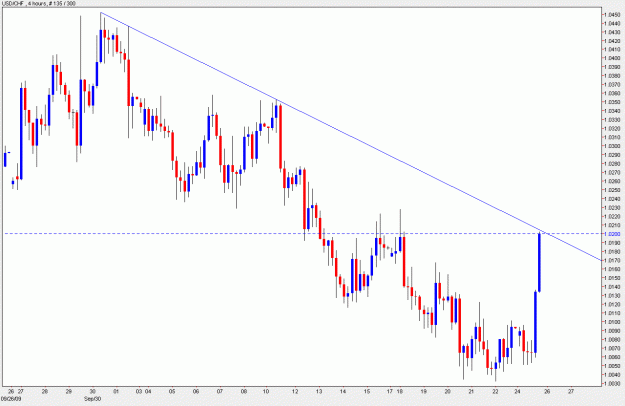Click the 1.0170 price axis label

click(612, 260)
